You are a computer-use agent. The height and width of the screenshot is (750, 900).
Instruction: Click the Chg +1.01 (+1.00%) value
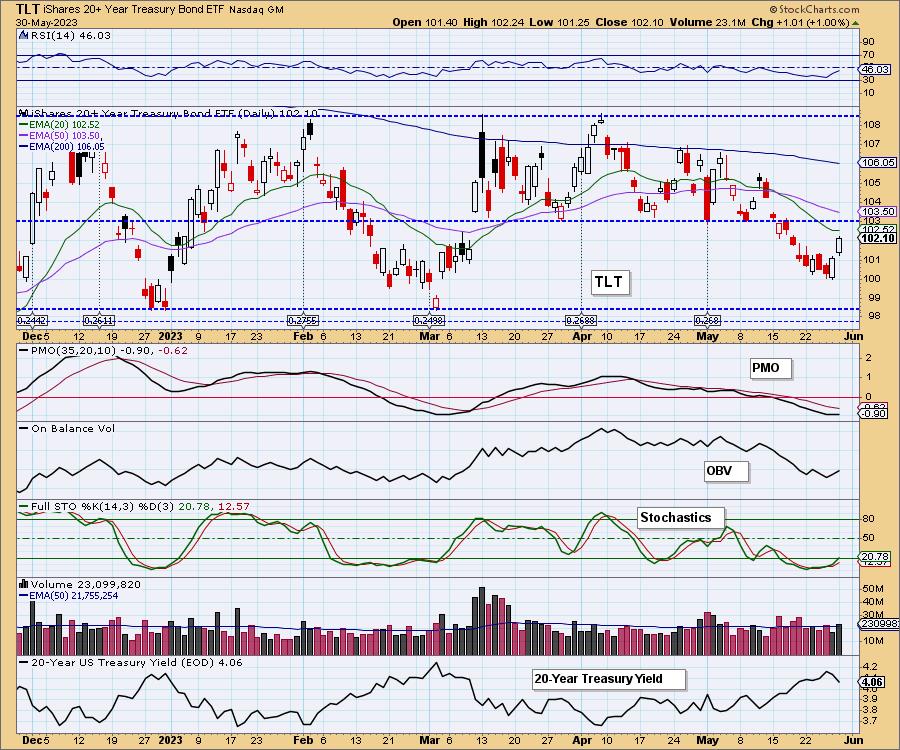point(800,22)
